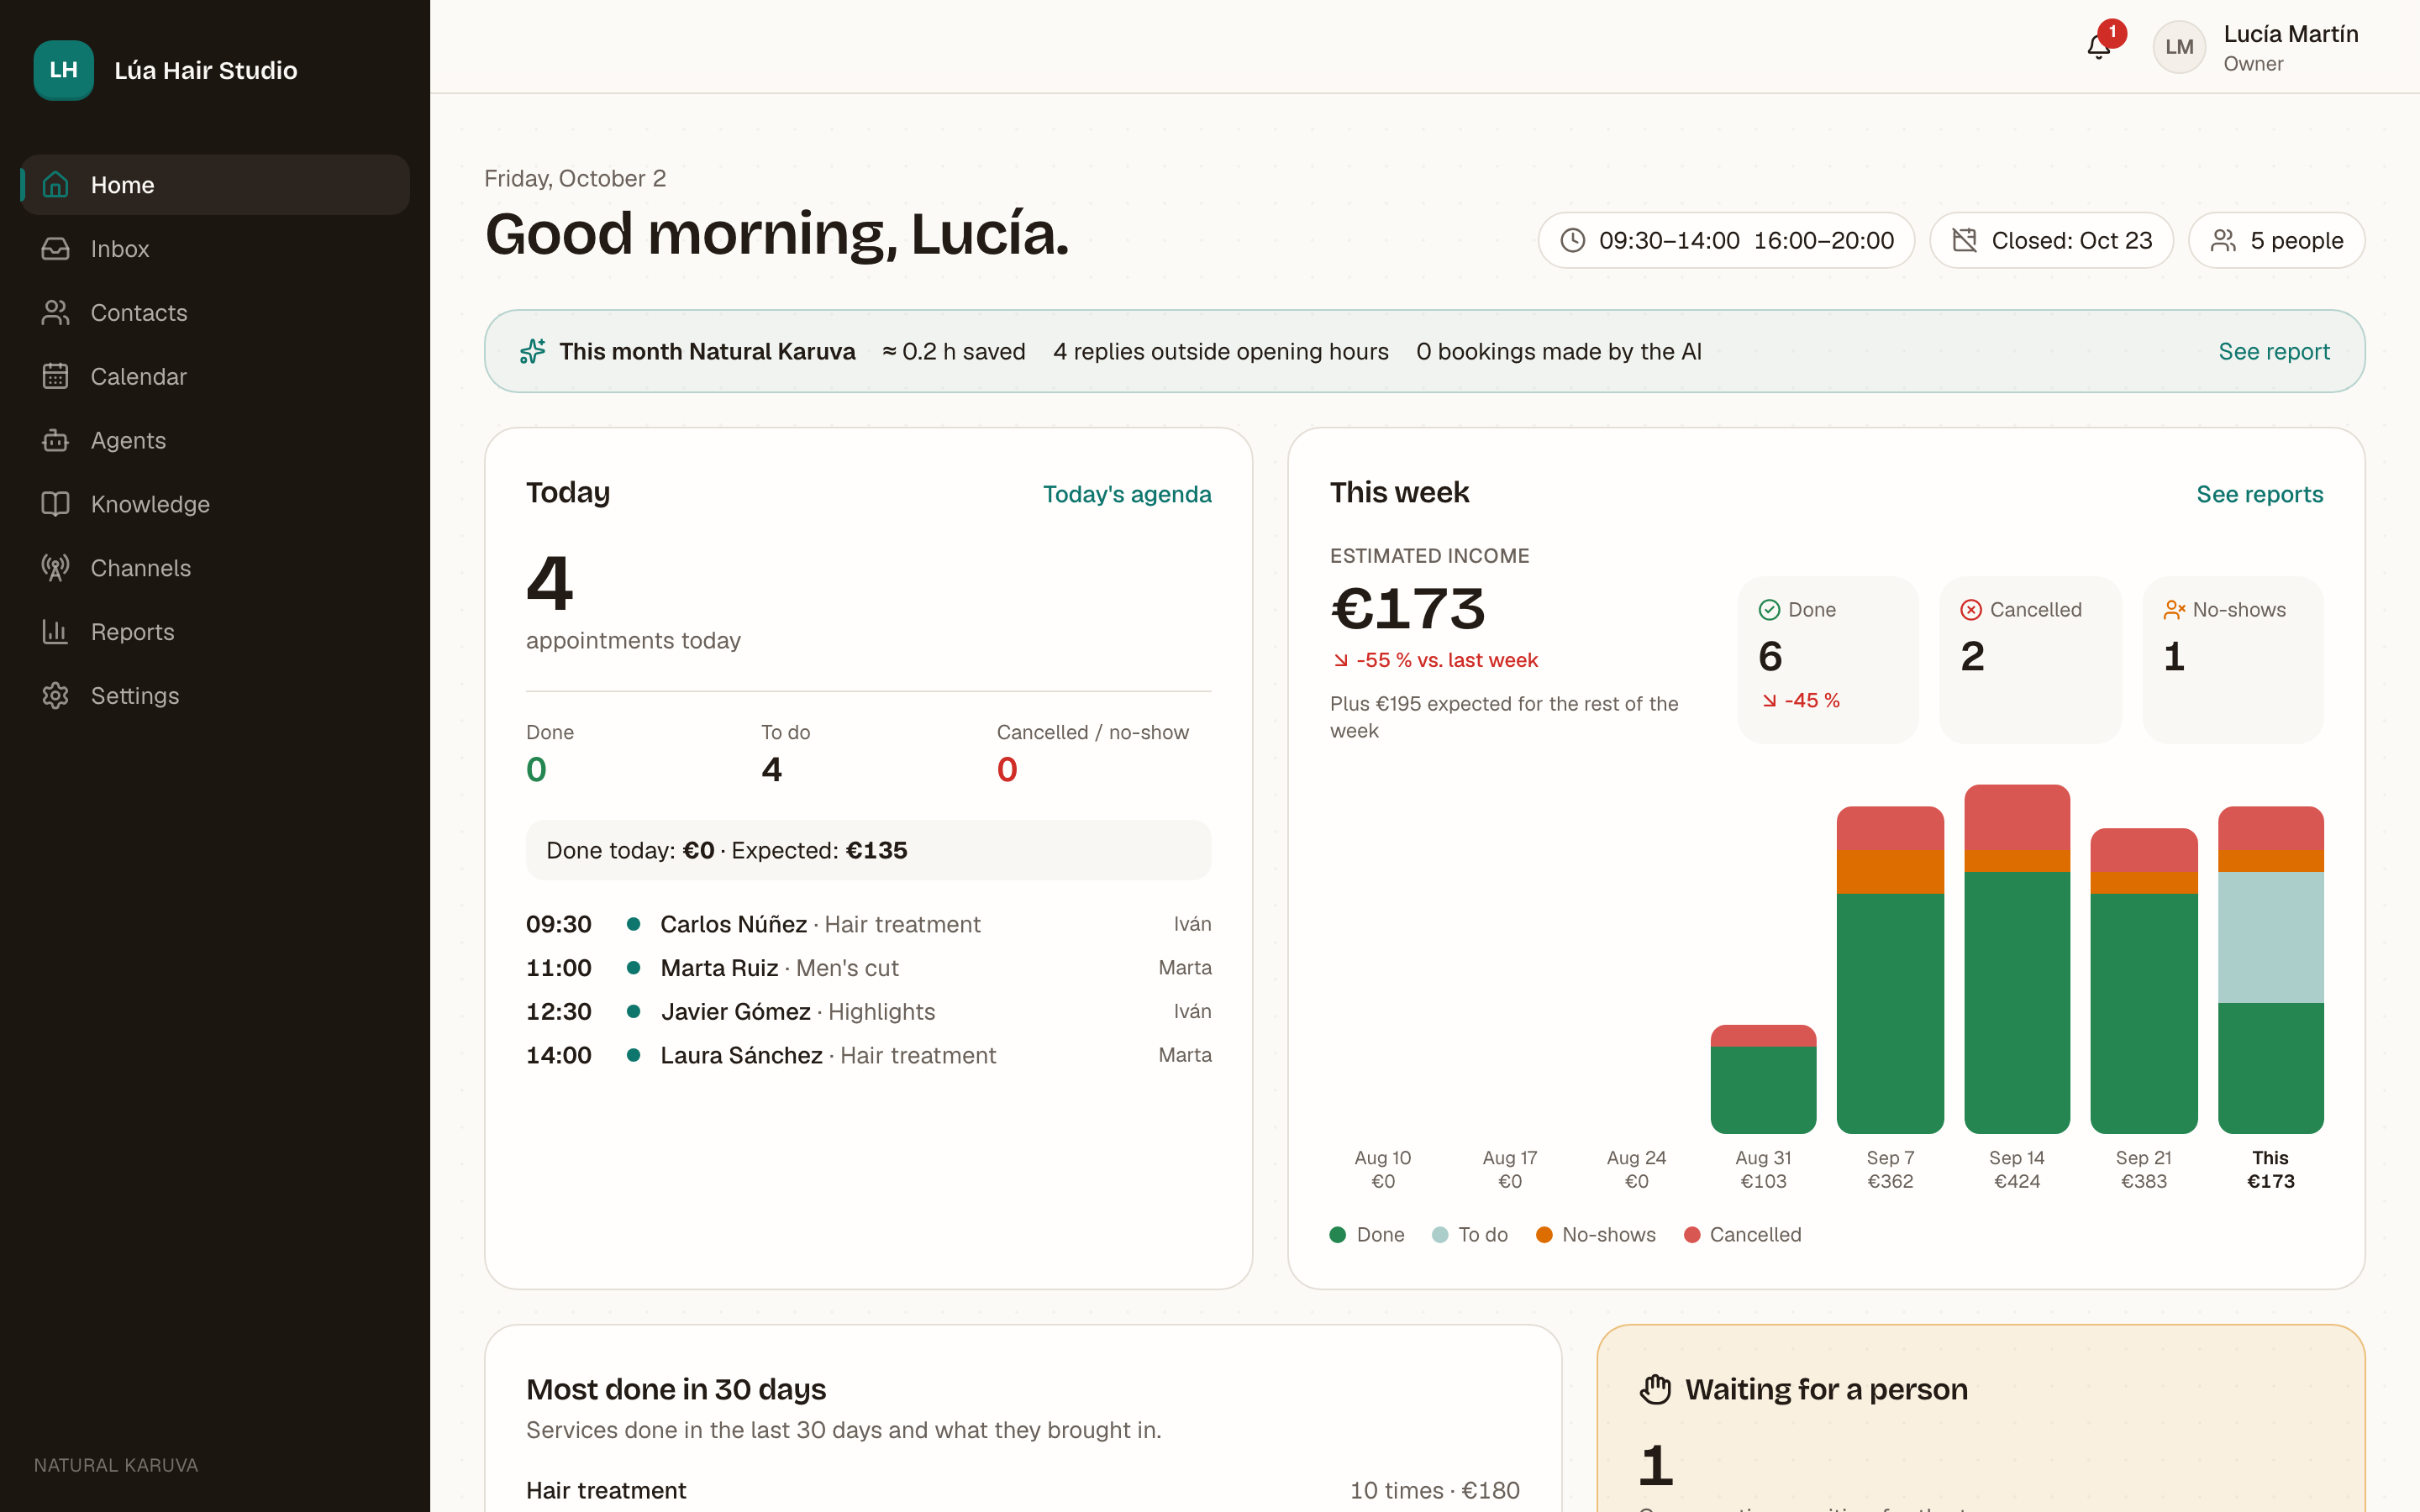Select the Aug 31 bar in chart

tap(1763, 1079)
